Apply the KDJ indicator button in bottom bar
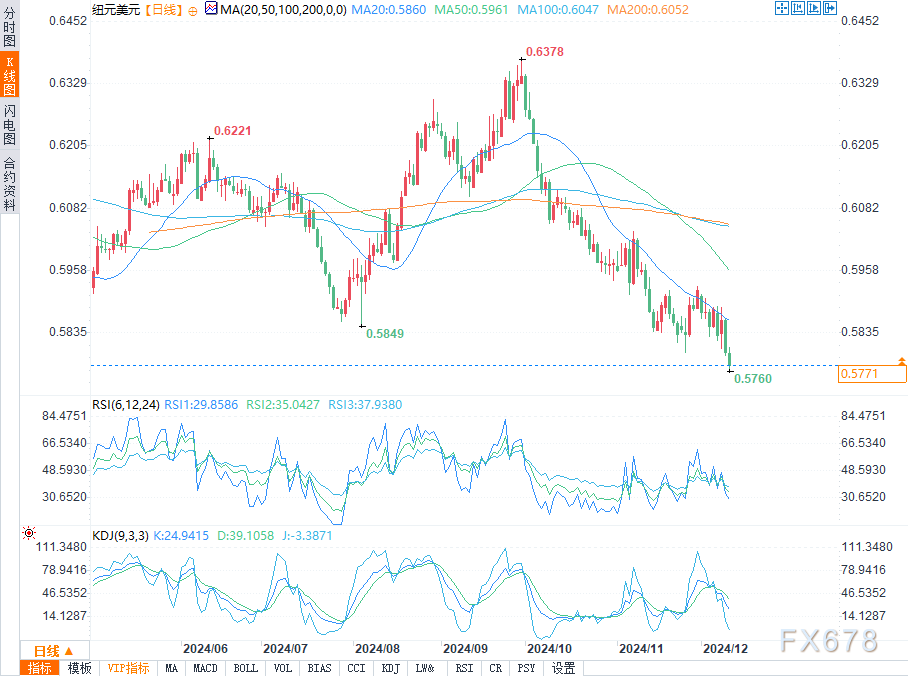 point(390,668)
